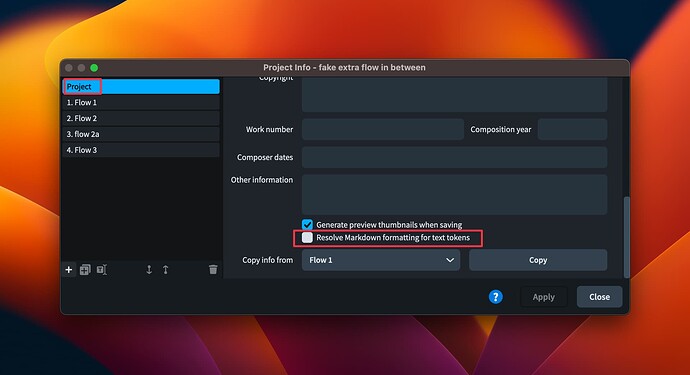Select 3. flow 2a in the list

141,134
